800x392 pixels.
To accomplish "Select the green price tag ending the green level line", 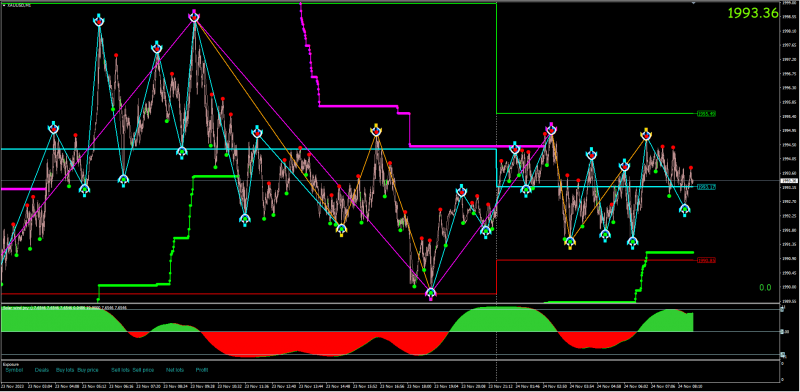I will pyautogui.click(x=706, y=114).
